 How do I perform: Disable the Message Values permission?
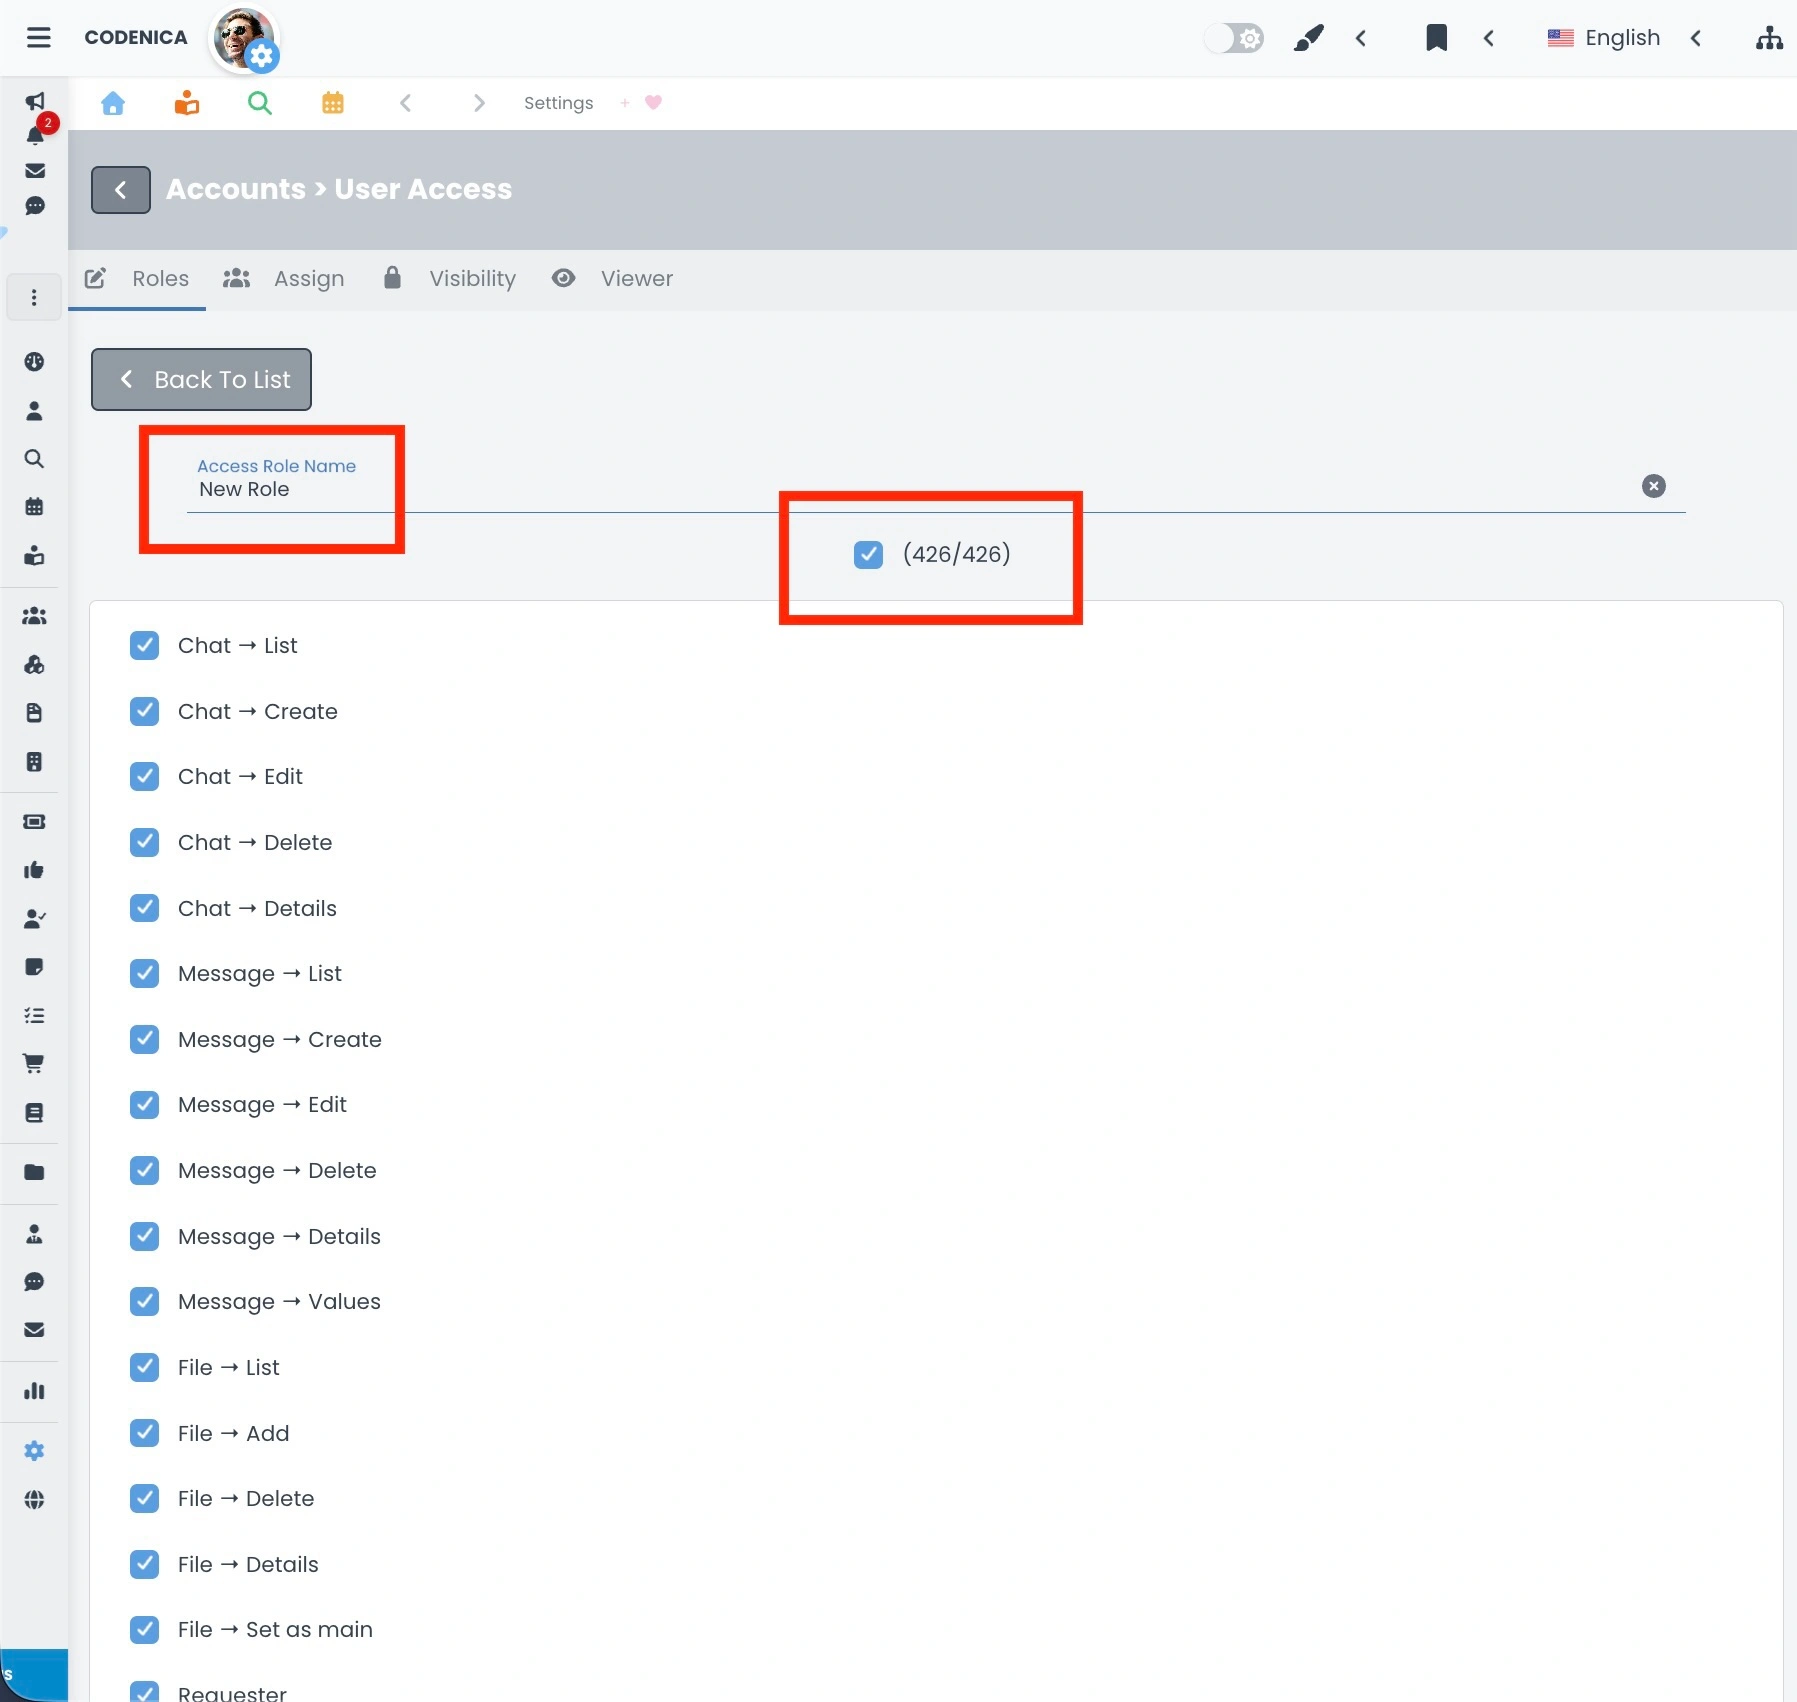(144, 1301)
